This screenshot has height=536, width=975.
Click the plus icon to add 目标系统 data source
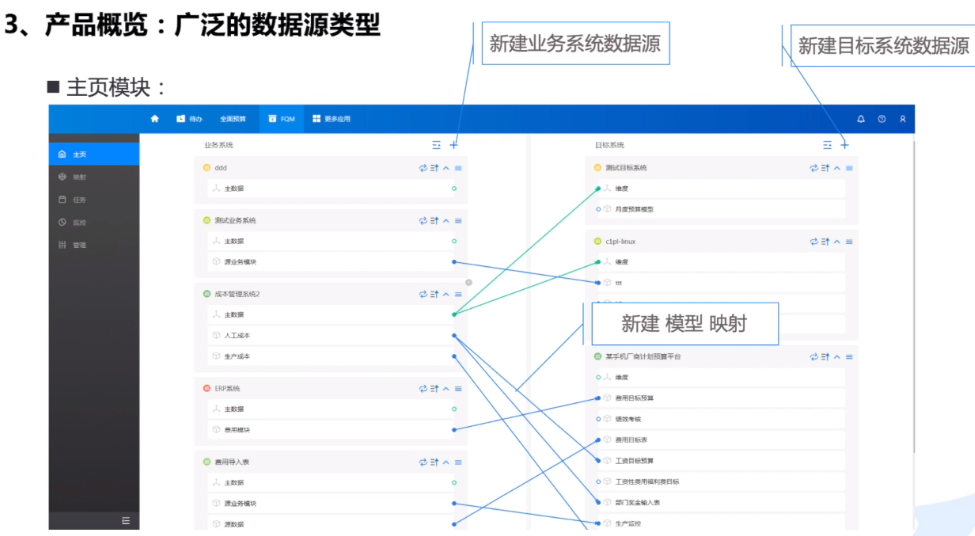[x=844, y=145]
